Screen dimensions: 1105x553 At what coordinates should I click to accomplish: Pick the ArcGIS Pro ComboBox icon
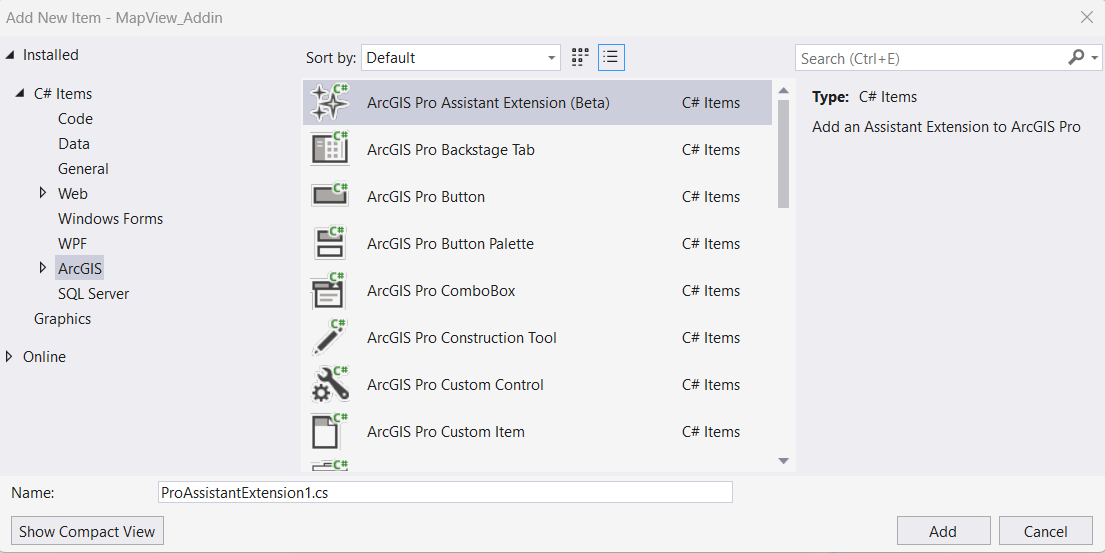pos(330,290)
